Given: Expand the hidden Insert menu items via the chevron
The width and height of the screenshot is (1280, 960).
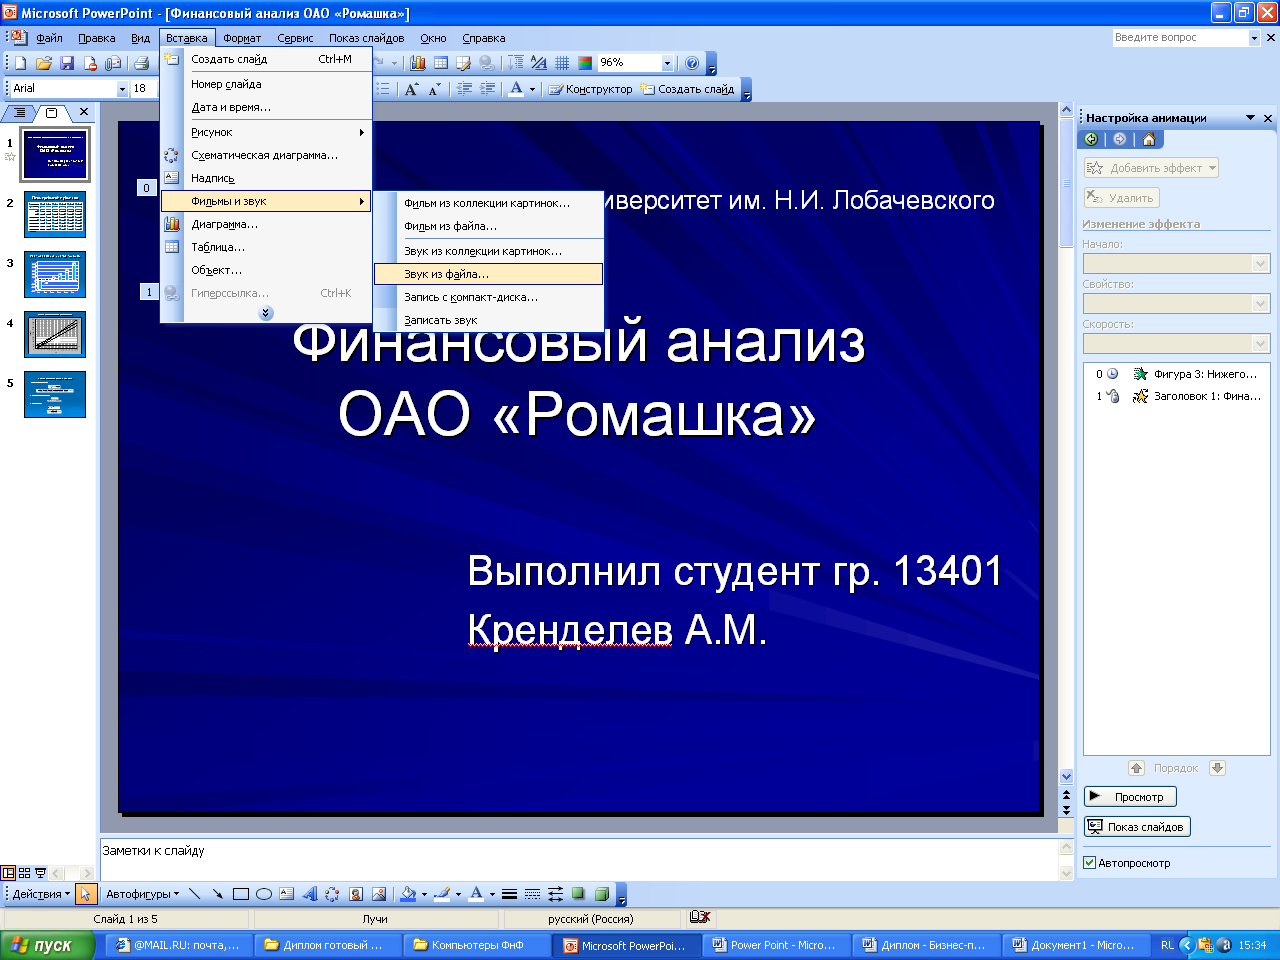Looking at the screenshot, I should pyautogui.click(x=265, y=313).
